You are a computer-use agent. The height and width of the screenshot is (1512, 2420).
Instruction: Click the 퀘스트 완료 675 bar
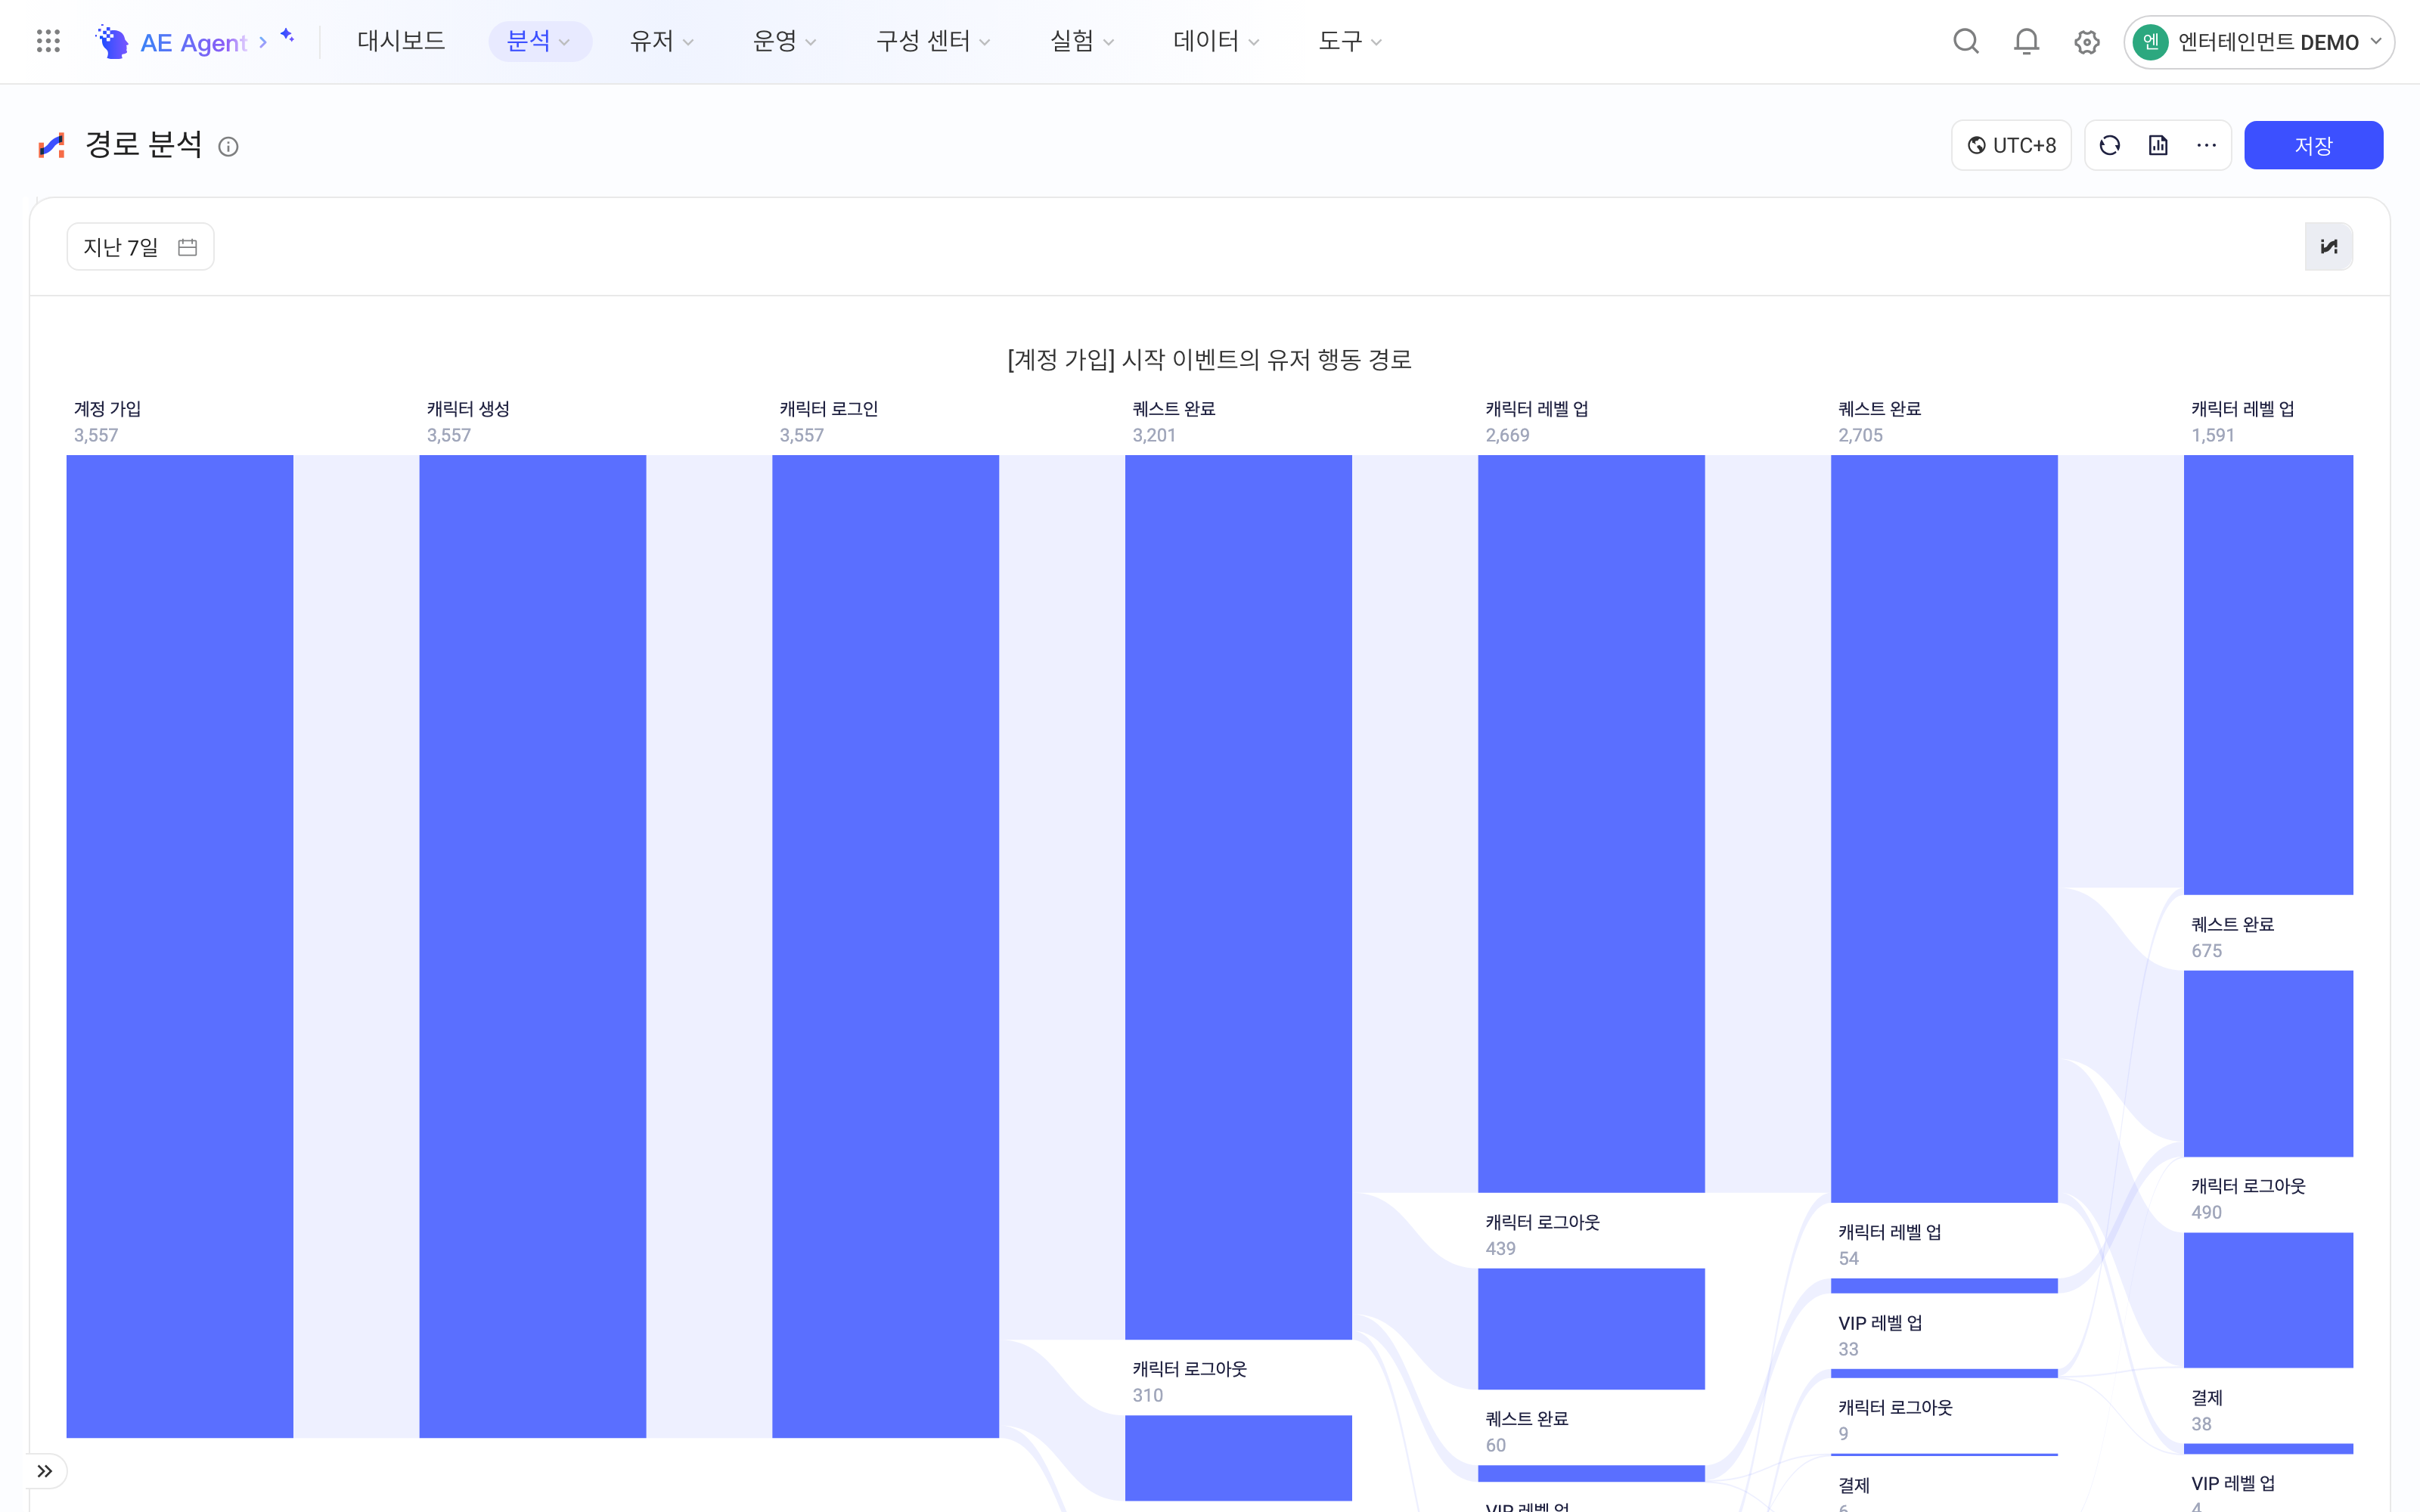[x=2268, y=1063]
